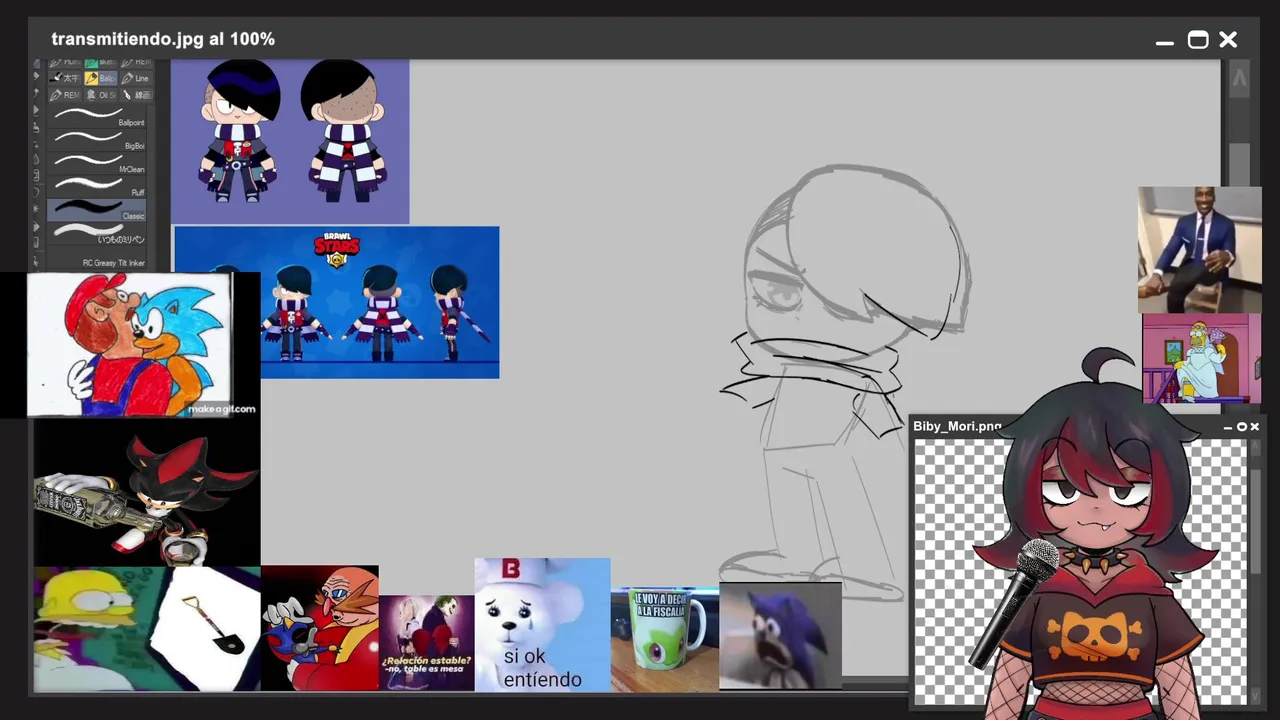Screen dimensions: 1280x720
Task: Click the up arrow of main window scrollbar
Action: (1239, 79)
